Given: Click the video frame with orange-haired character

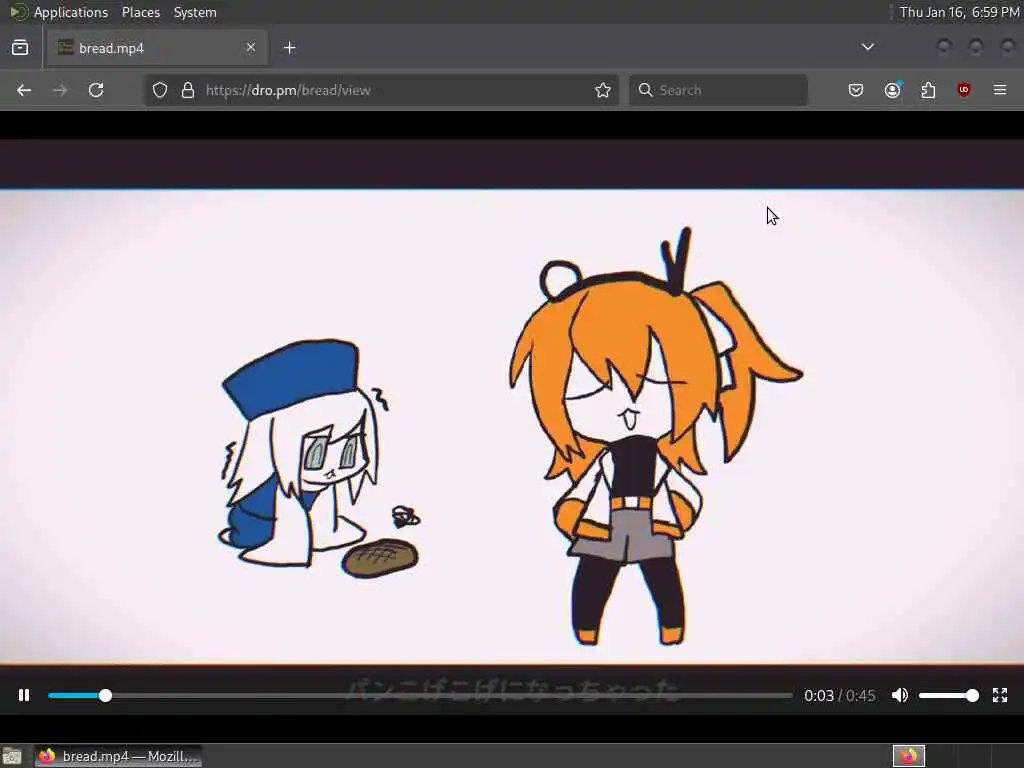Looking at the screenshot, I should 512,428.
